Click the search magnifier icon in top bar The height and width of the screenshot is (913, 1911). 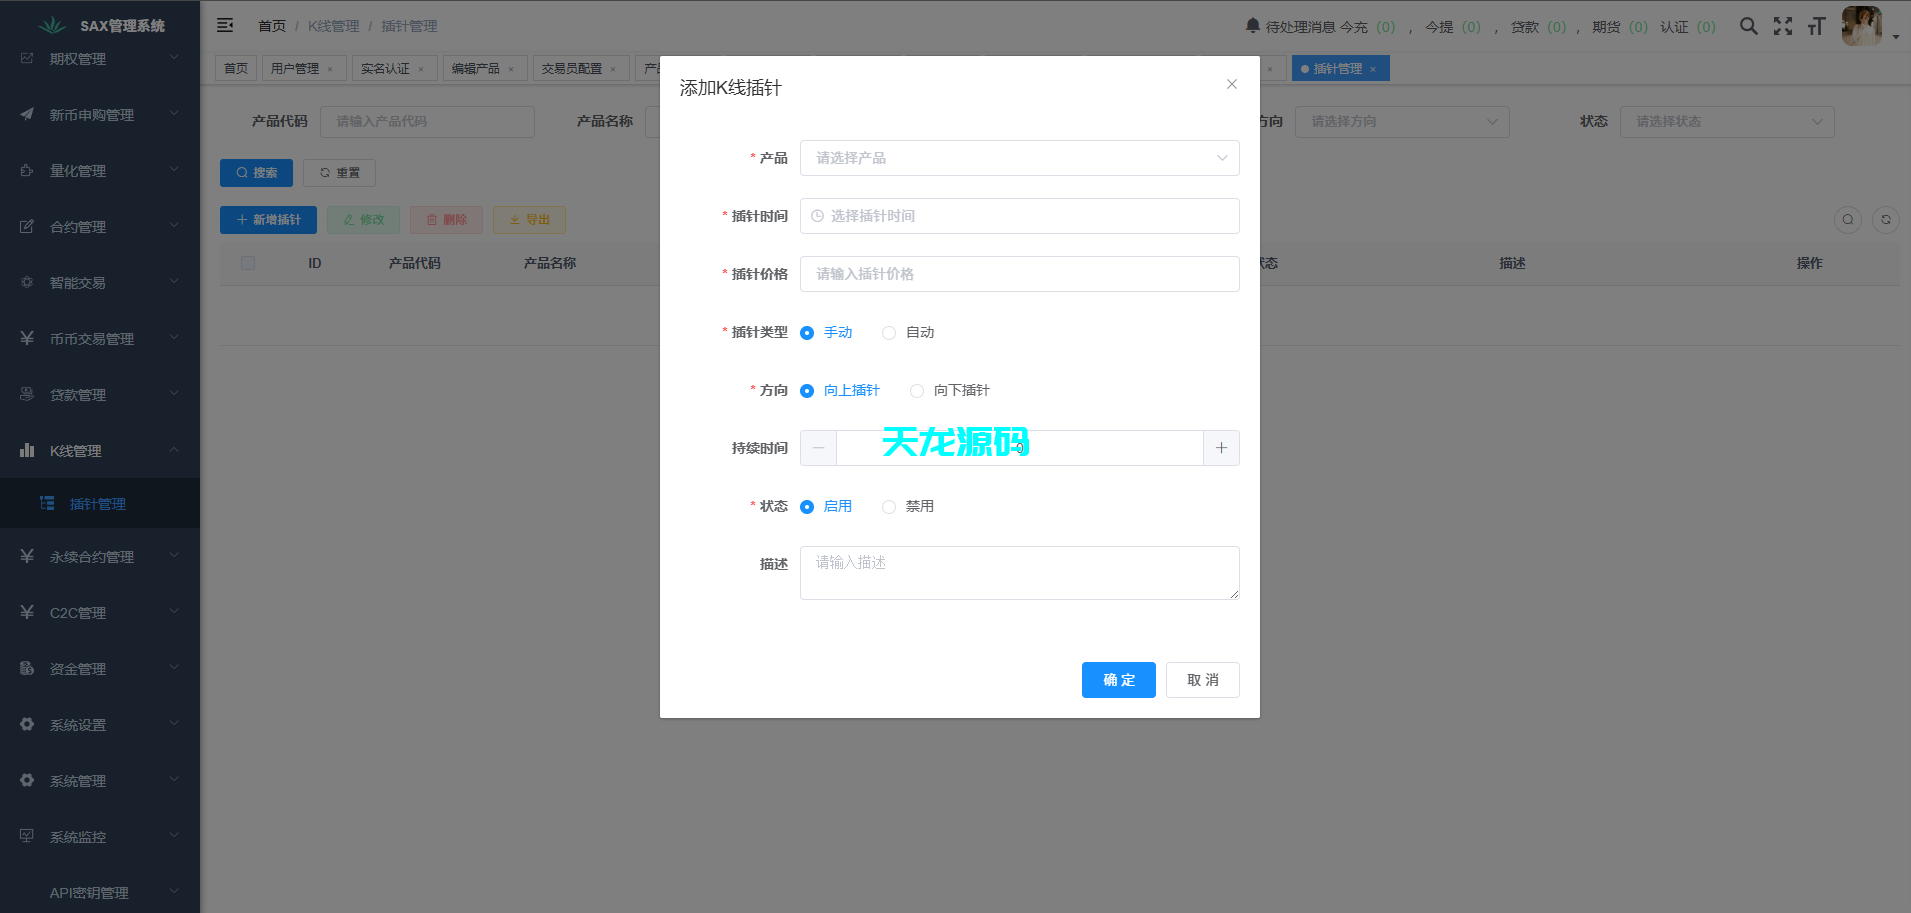[1749, 27]
